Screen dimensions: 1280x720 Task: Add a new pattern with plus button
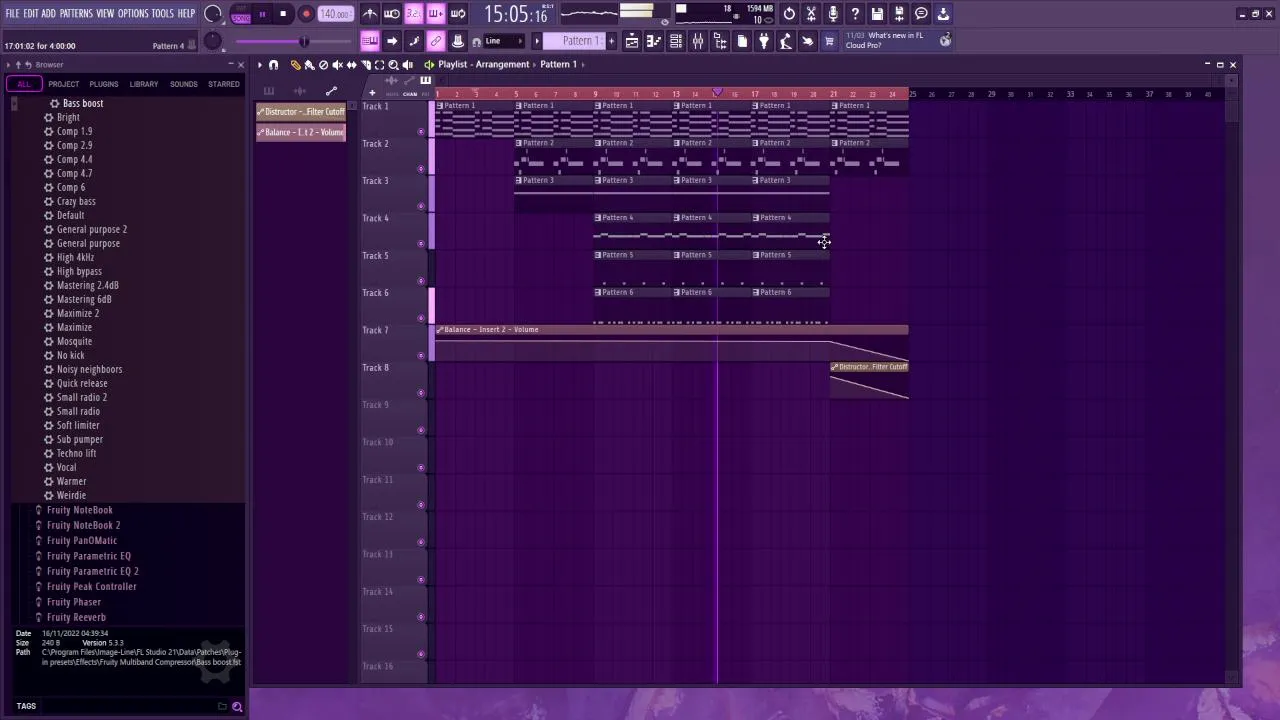point(612,41)
